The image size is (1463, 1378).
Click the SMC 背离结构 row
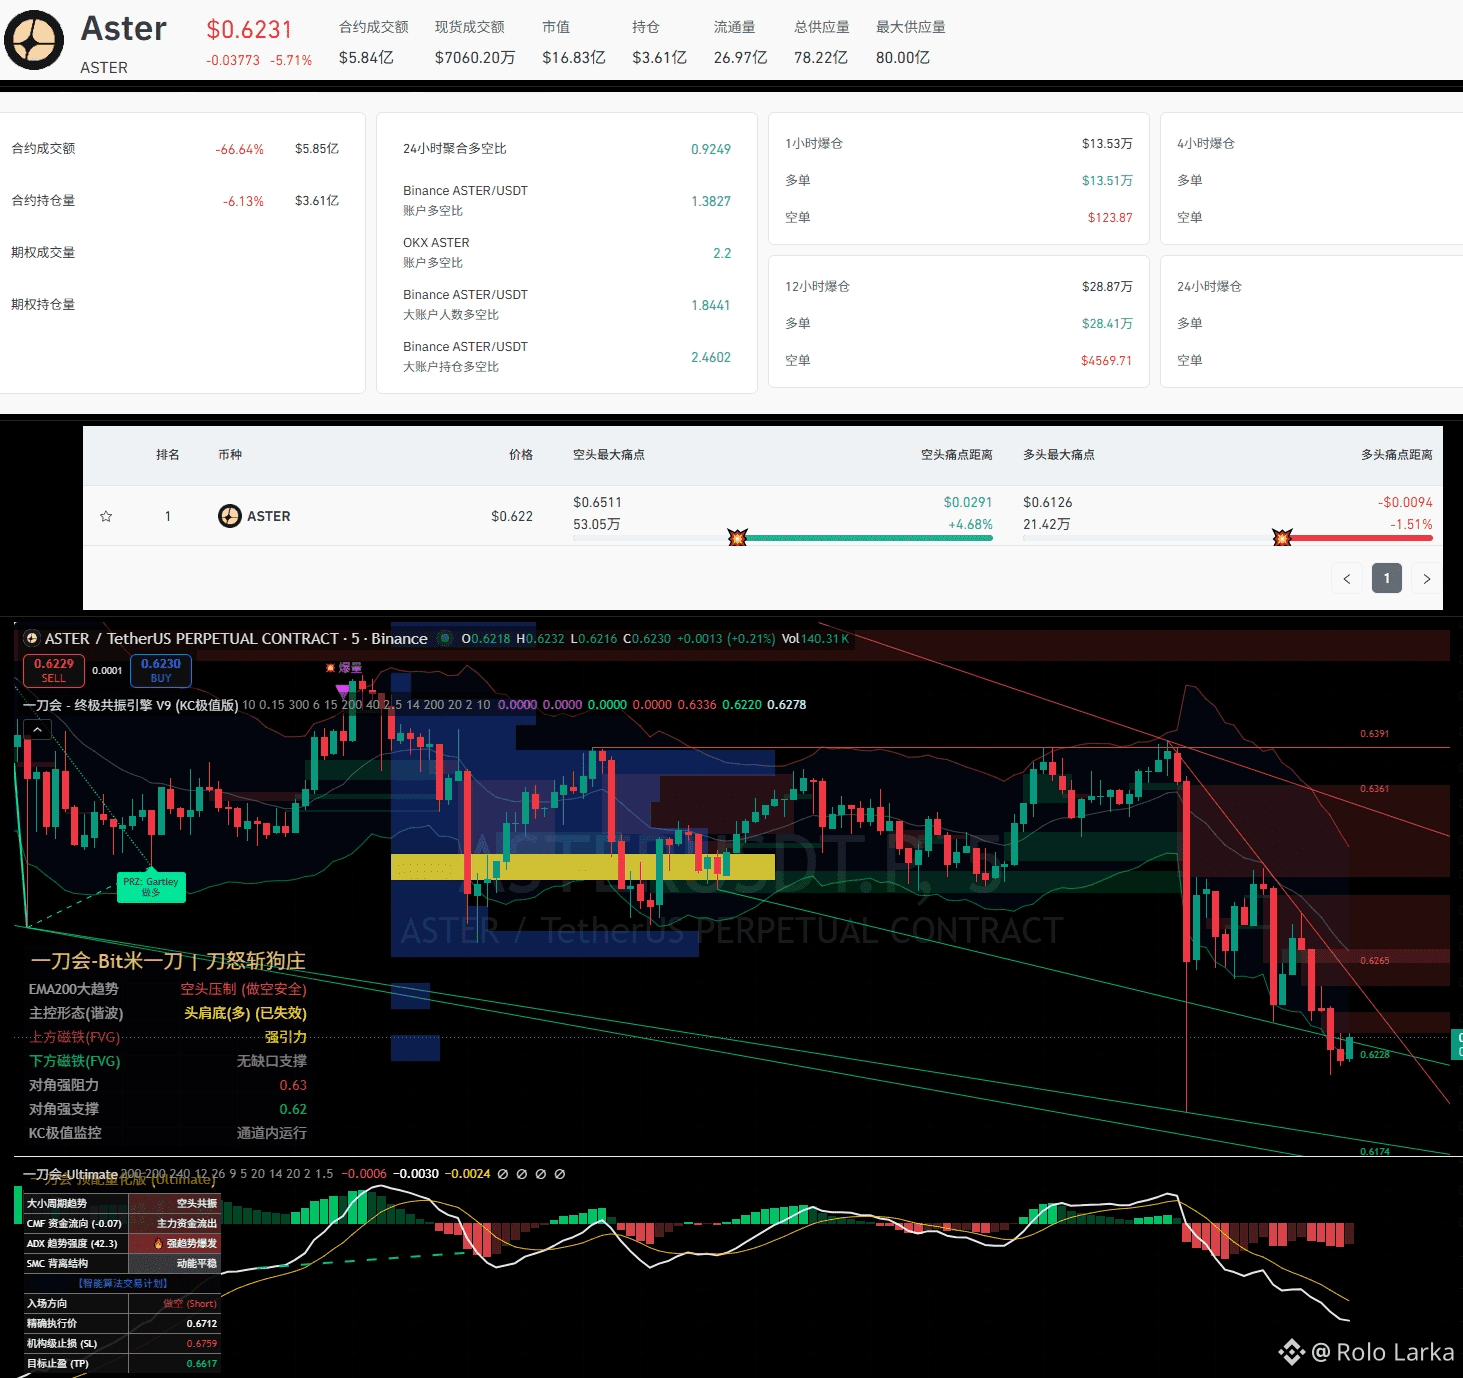(x=122, y=1264)
